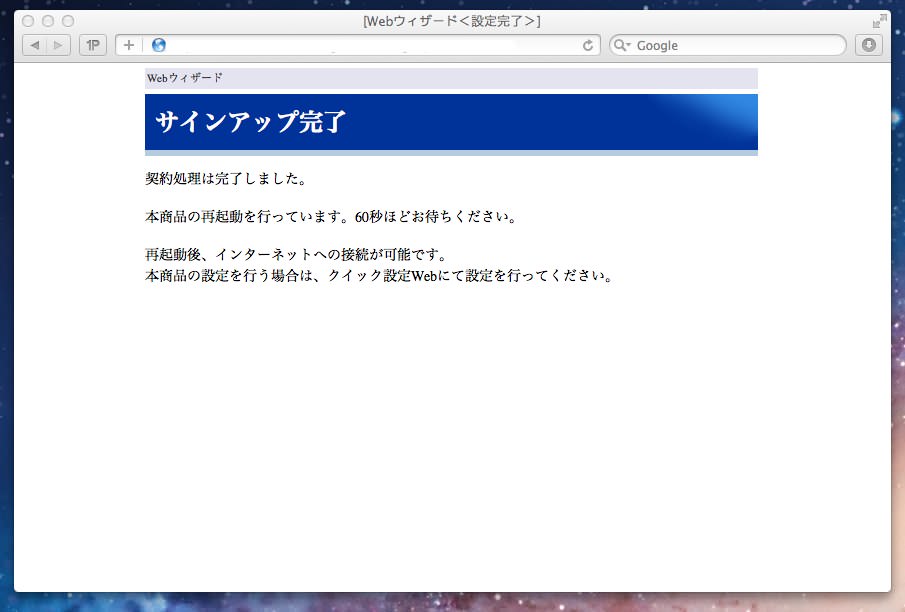Reload the page with the refresh icon
This screenshot has height=612, width=905.
588,45
